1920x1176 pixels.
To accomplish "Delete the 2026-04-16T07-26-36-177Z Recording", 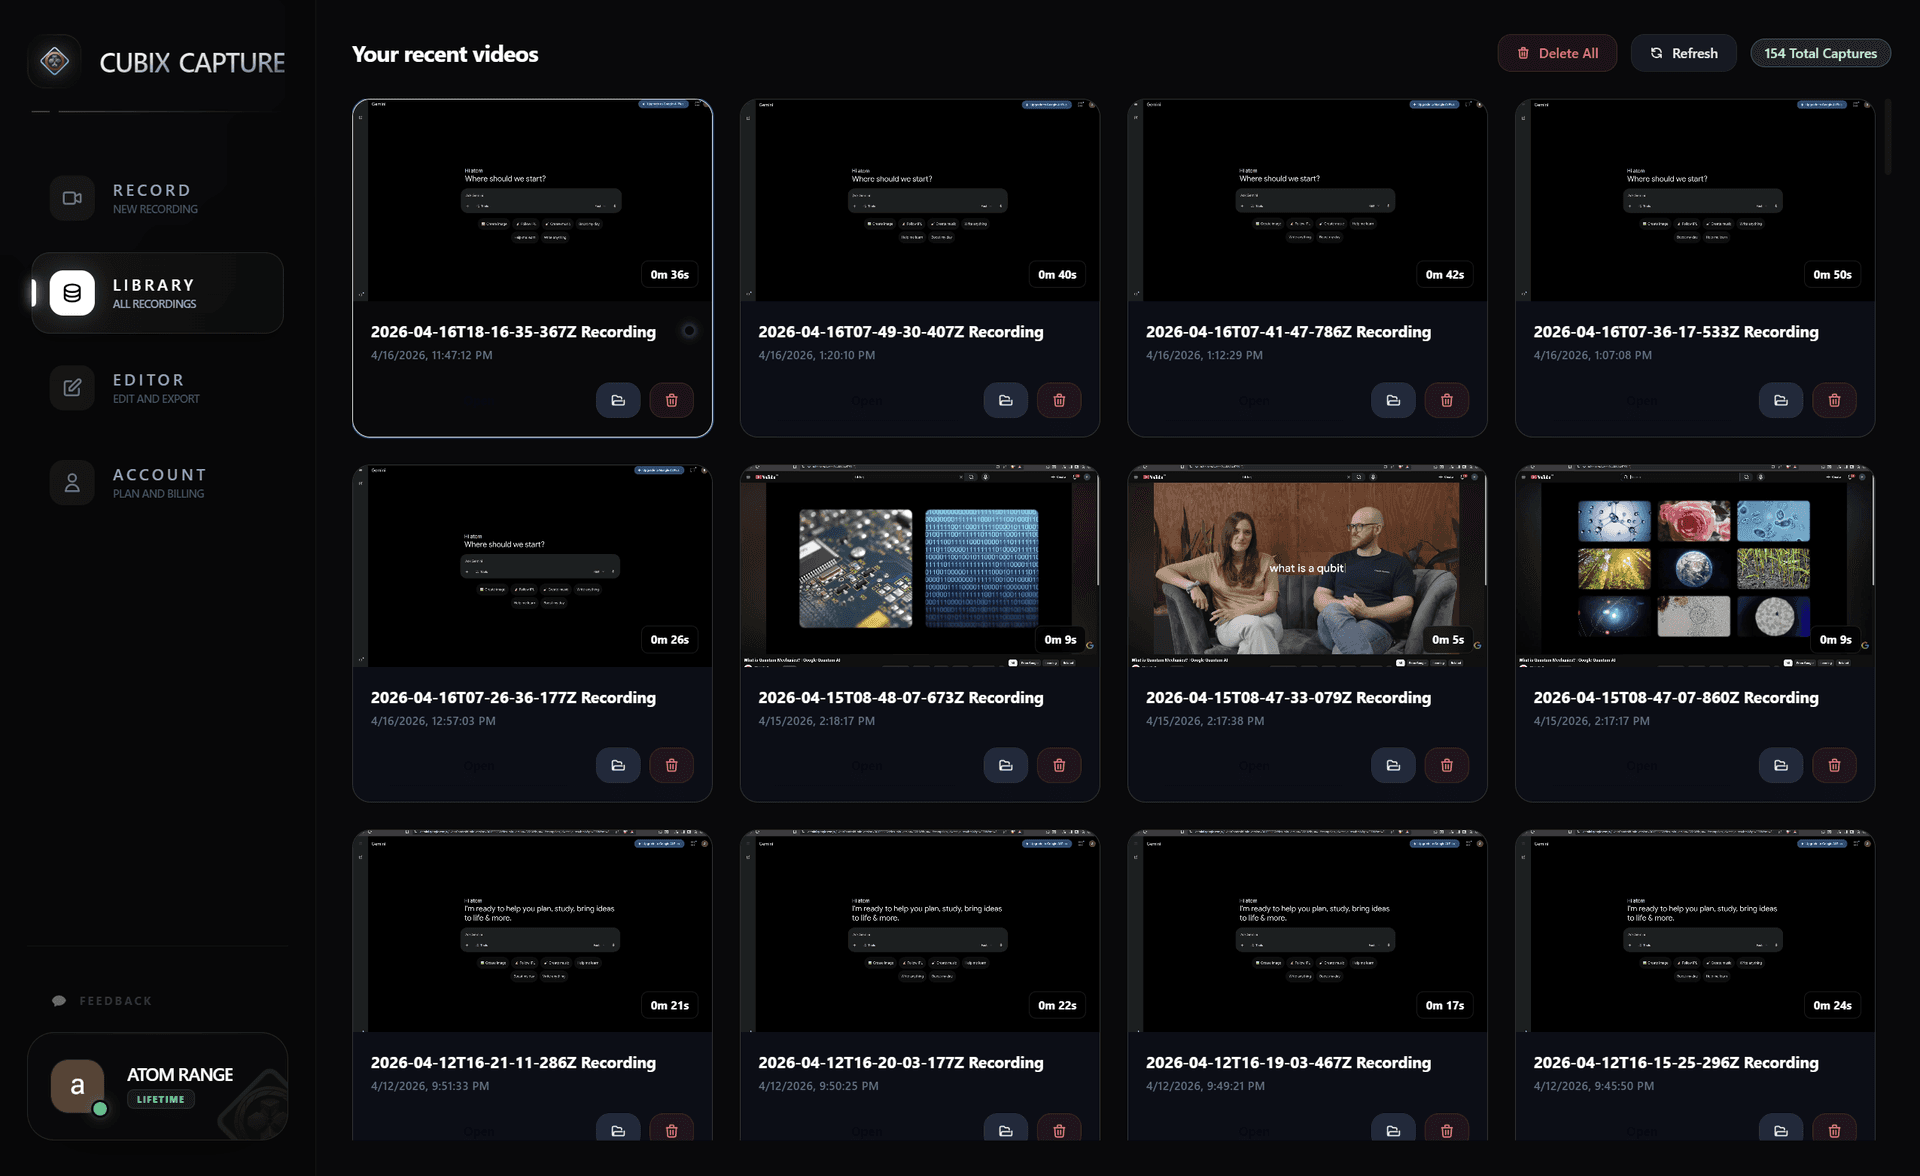I will click(671, 765).
